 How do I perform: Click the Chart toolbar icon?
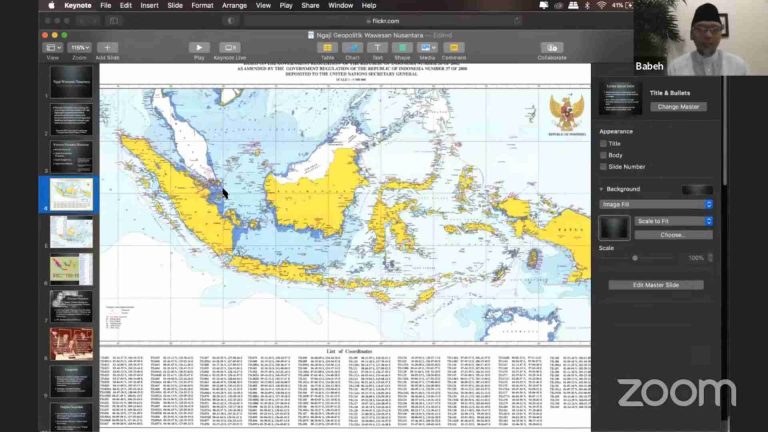[x=352, y=47]
